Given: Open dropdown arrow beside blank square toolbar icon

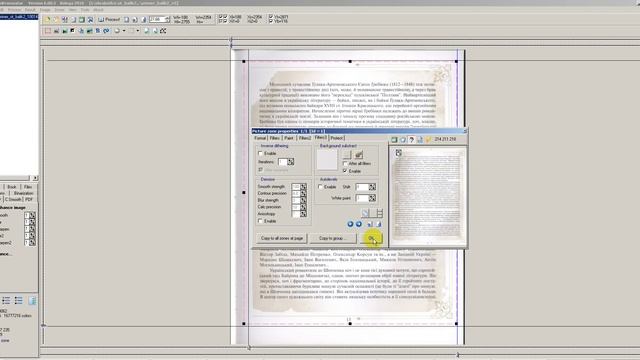Looking at the screenshot, I should point(138,31).
